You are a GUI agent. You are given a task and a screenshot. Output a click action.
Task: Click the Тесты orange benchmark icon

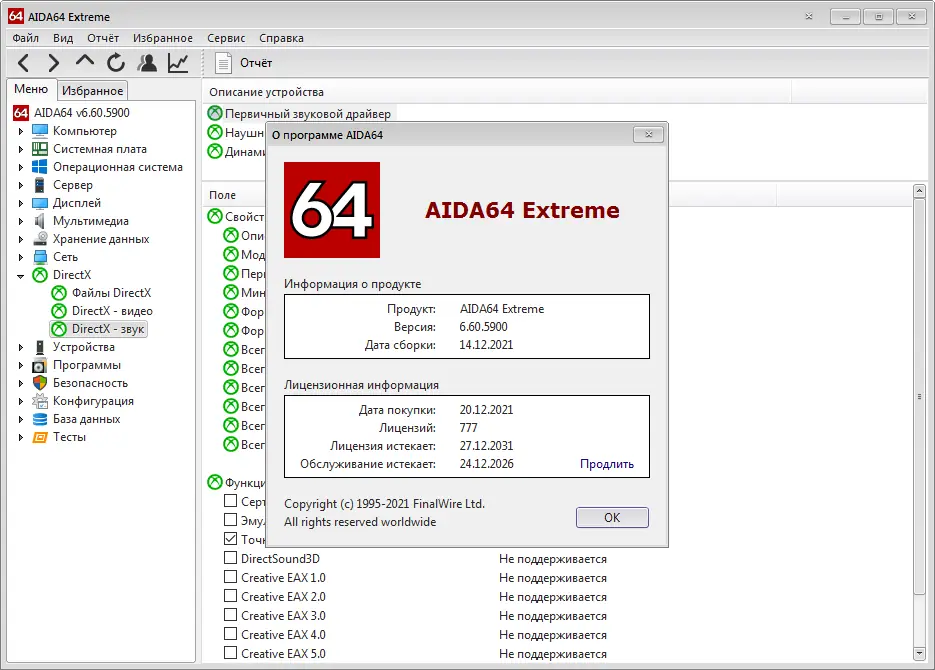(x=40, y=437)
